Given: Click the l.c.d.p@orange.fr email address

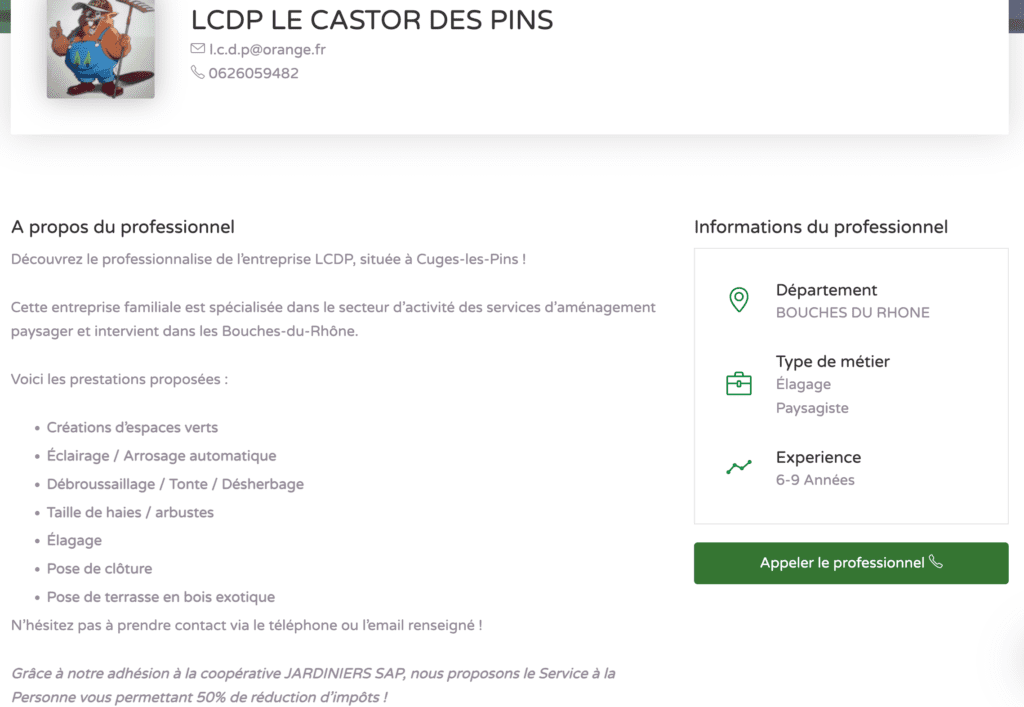Looking at the screenshot, I should (x=267, y=49).
